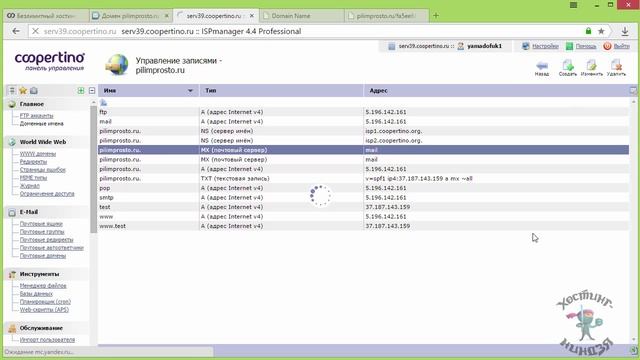
Task: Select the isp1.coopertino.org. NS record
Action: [x=363, y=131]
